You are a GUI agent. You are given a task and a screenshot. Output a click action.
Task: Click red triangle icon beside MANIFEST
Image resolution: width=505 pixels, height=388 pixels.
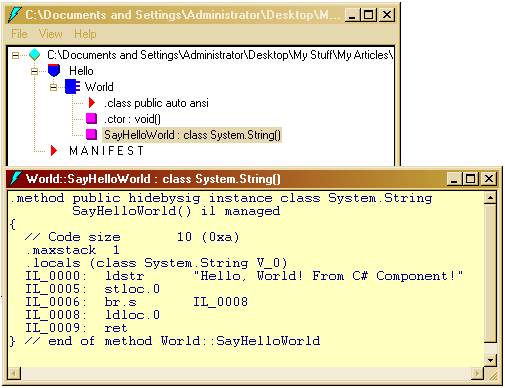pyautogui.click(x=53, y=151)
